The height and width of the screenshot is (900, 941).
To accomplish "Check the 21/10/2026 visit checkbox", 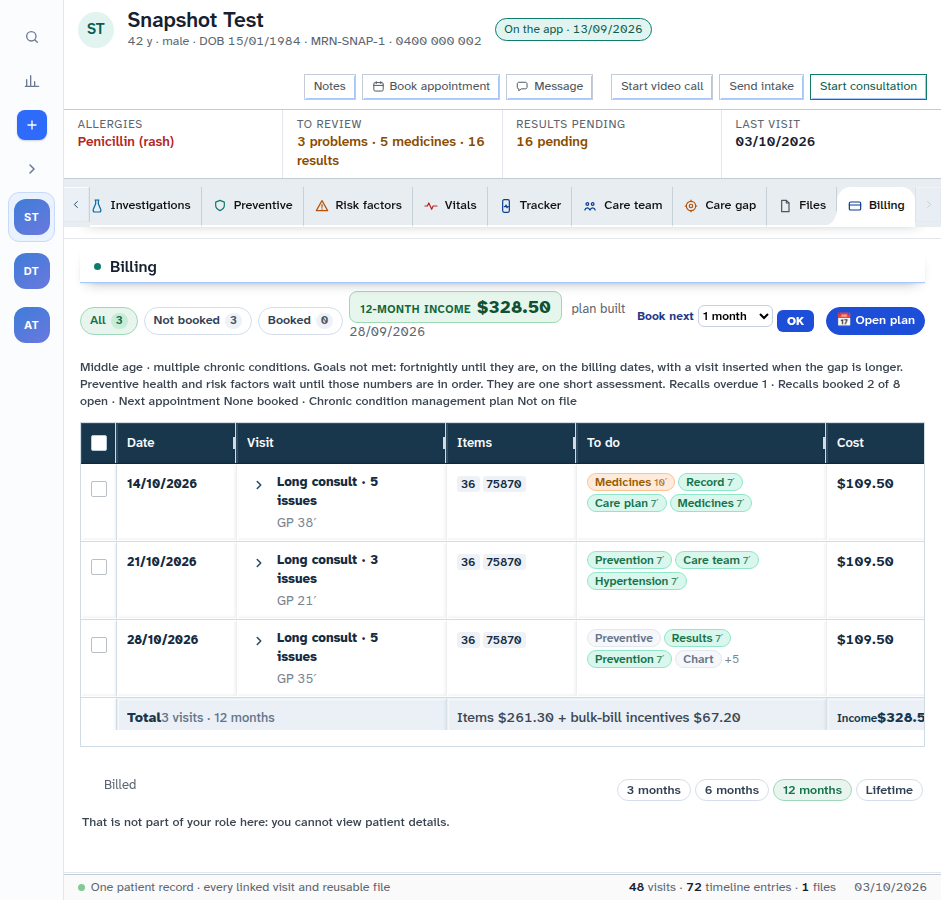I will (x=99, y=567).
